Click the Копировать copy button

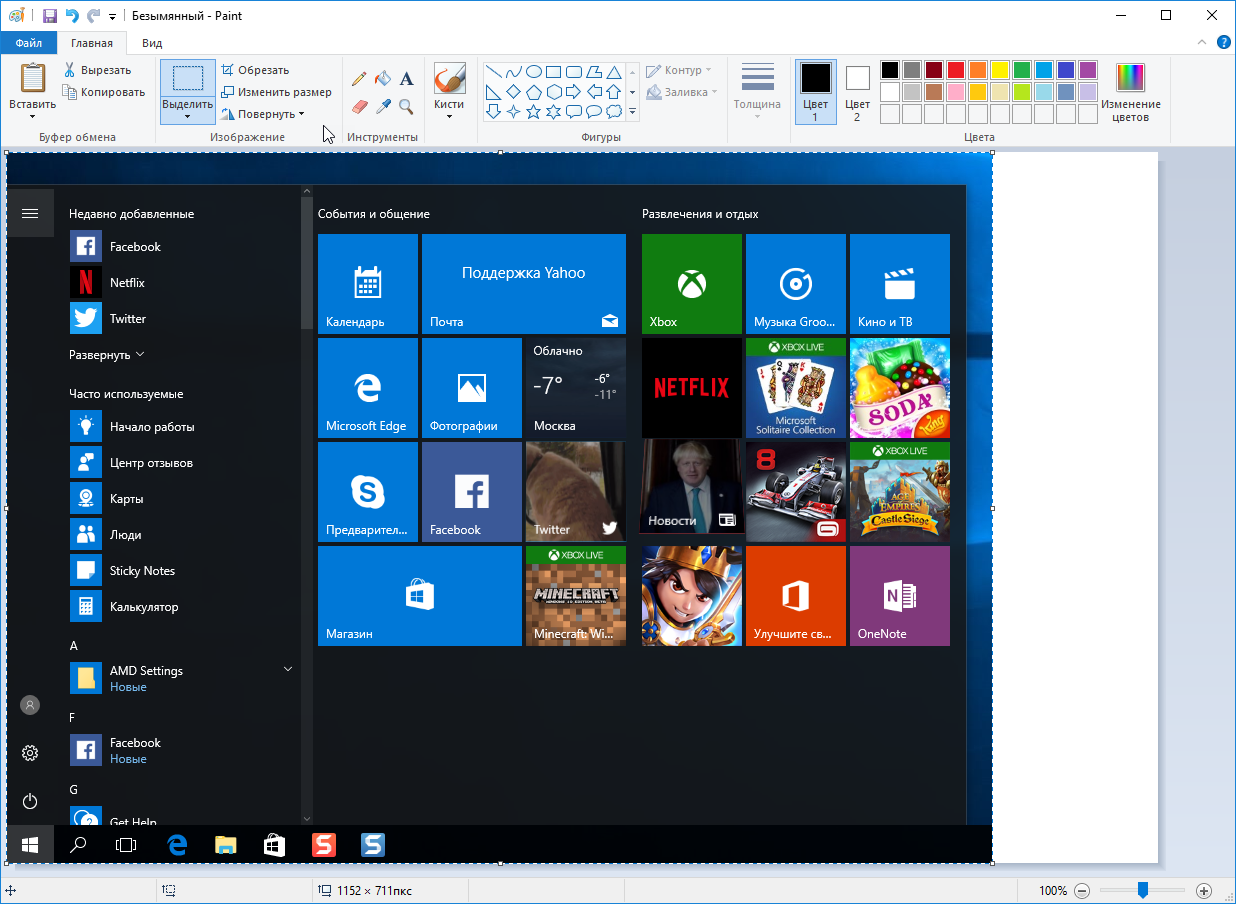pos(105,92)
